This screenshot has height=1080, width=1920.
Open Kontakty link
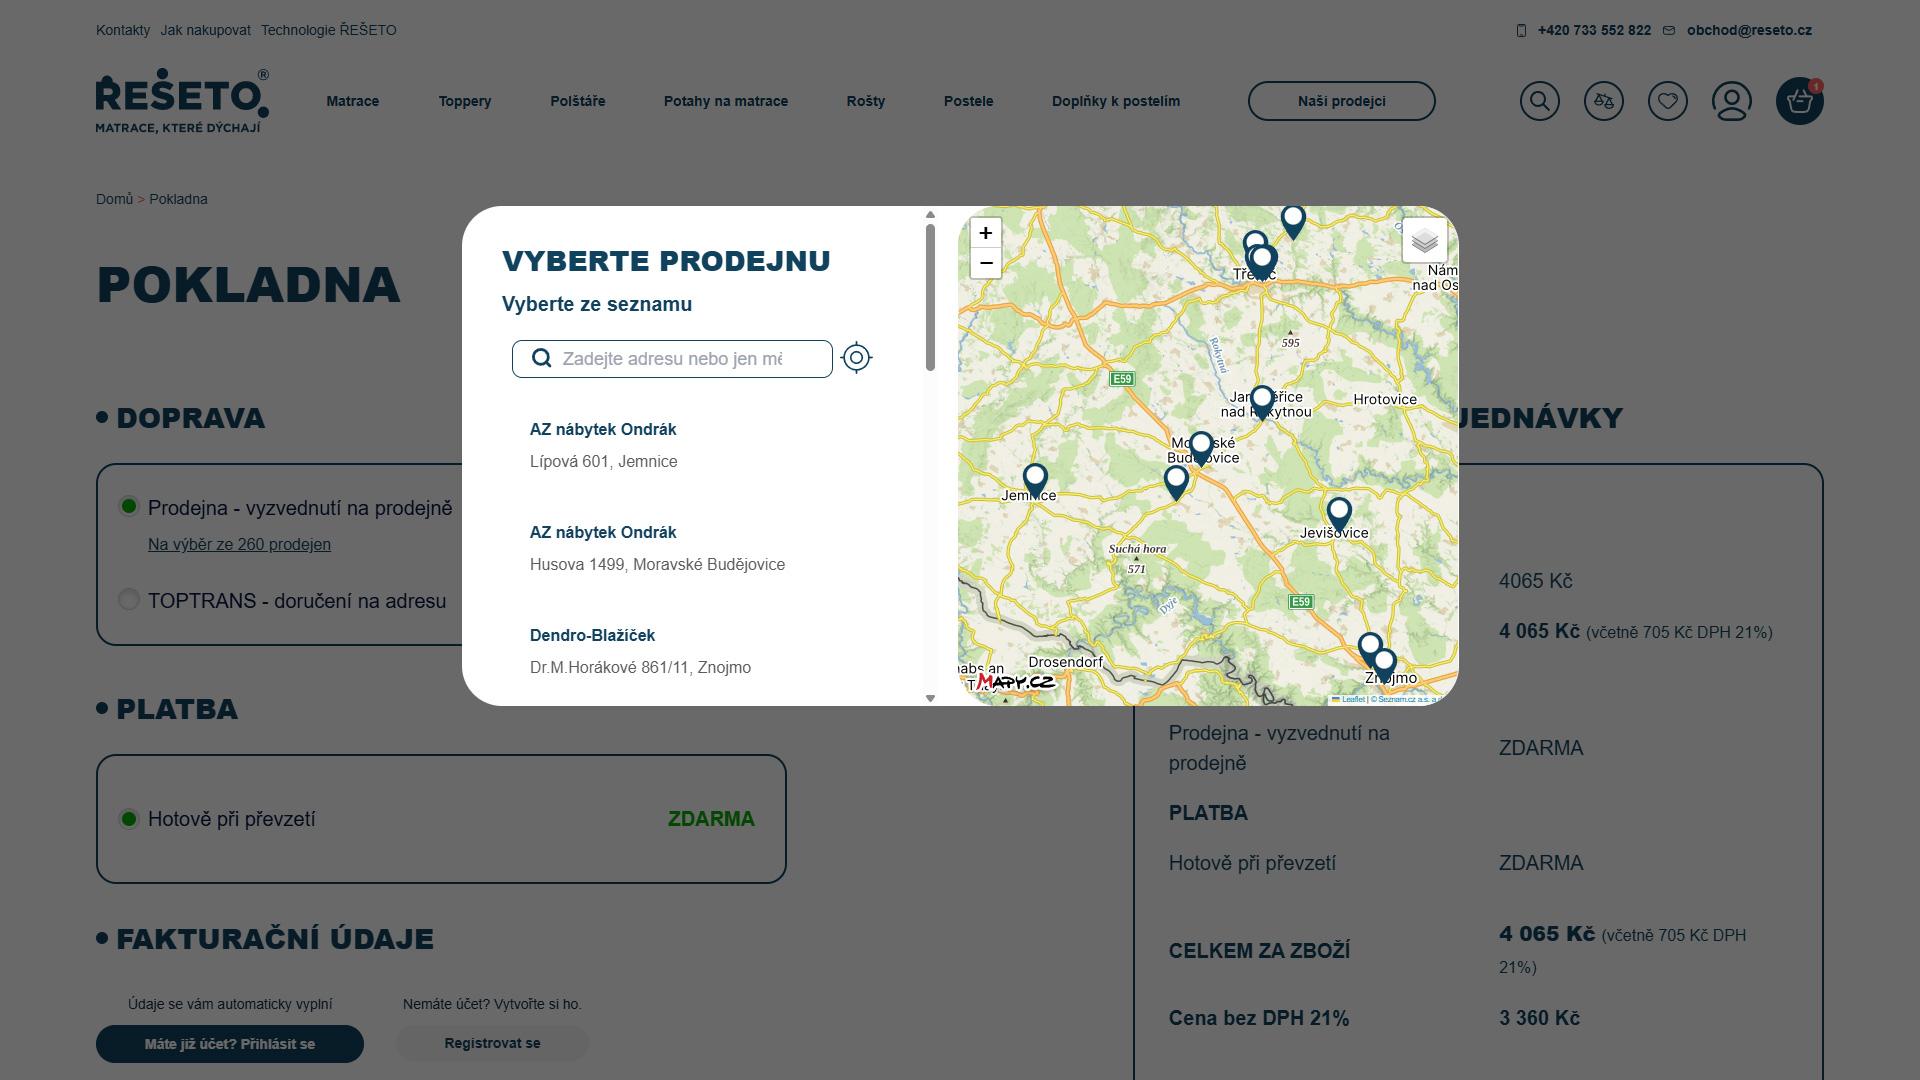123,30
